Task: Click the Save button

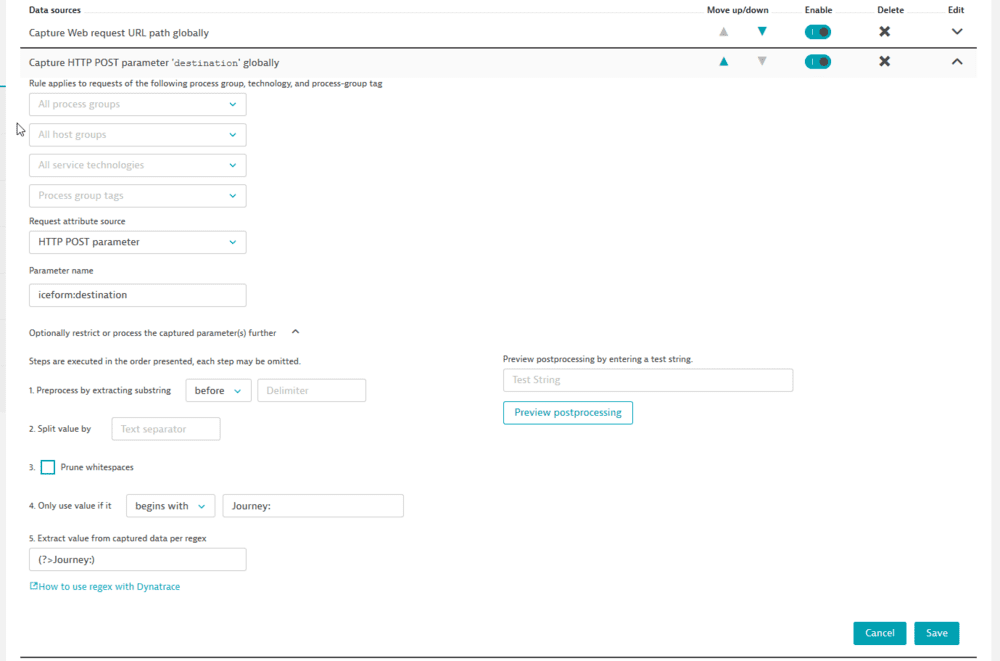Action: tap(936, 633)
